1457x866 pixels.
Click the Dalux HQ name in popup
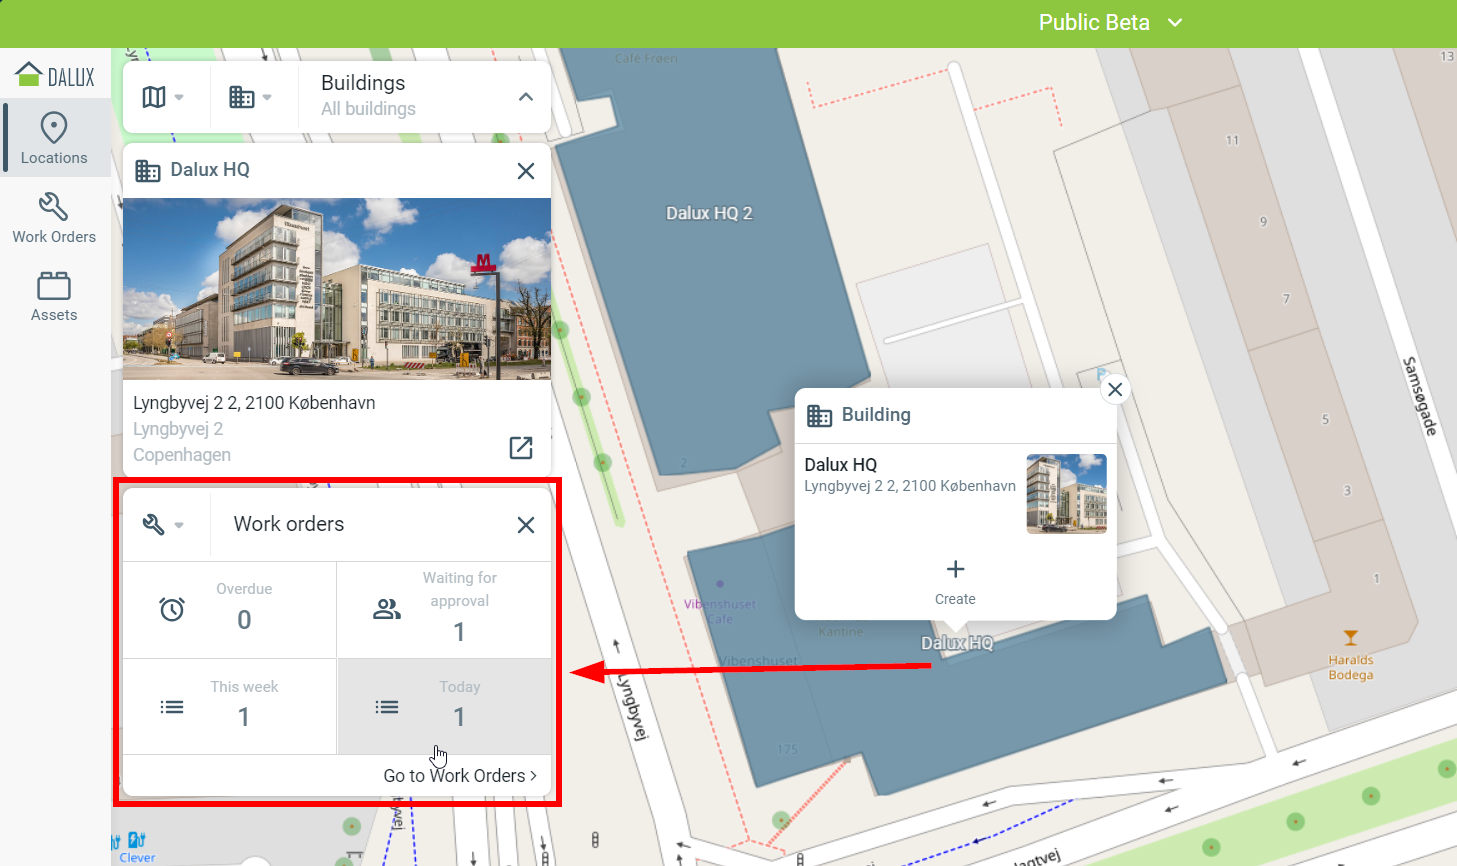(x=840, y=465)
